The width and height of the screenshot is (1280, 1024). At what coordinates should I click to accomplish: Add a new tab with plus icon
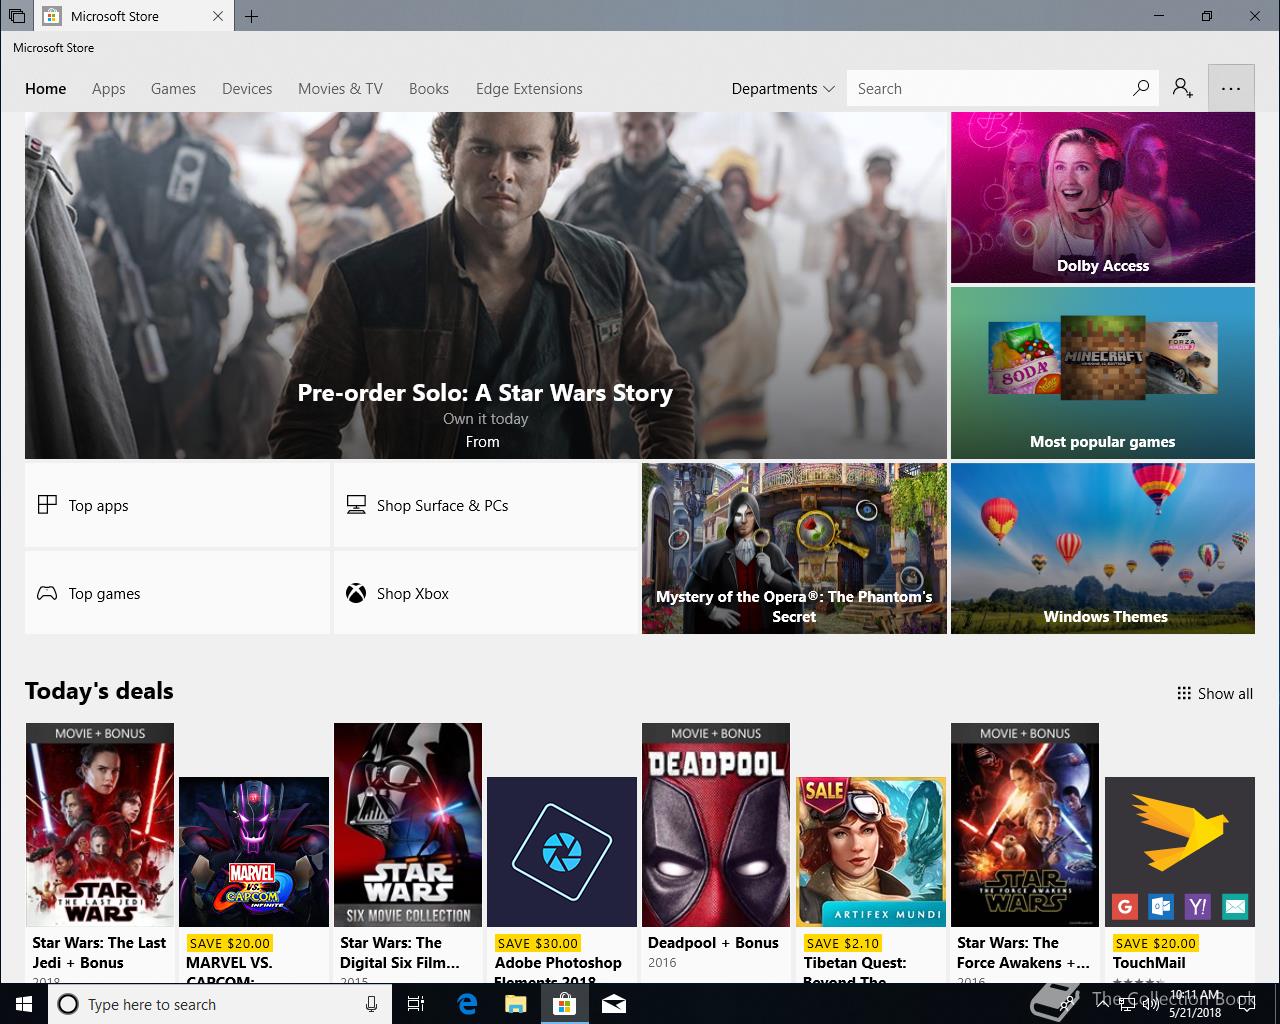[251, 16]
